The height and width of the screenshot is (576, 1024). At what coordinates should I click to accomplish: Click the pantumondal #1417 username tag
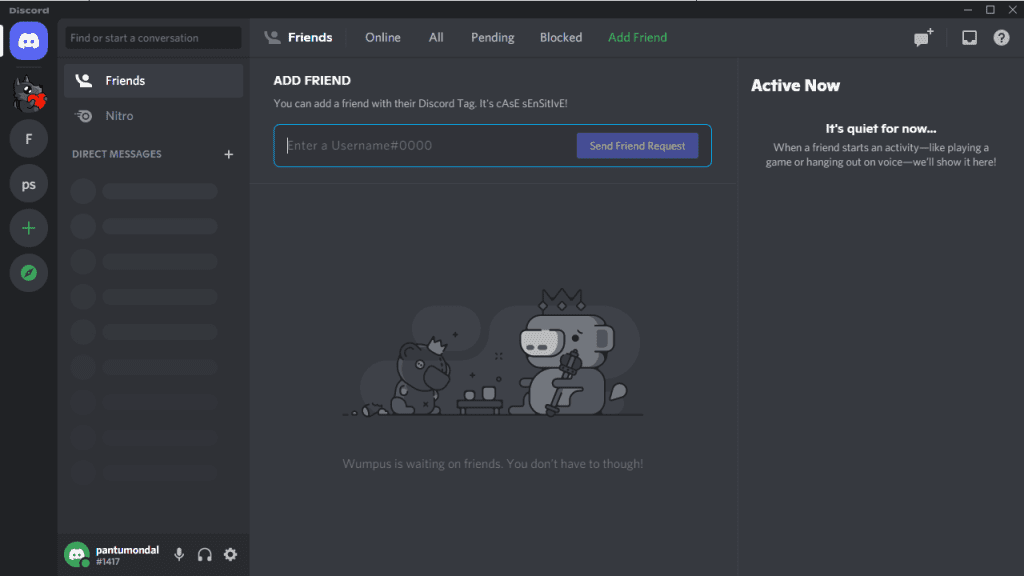(x=127, y=555)
